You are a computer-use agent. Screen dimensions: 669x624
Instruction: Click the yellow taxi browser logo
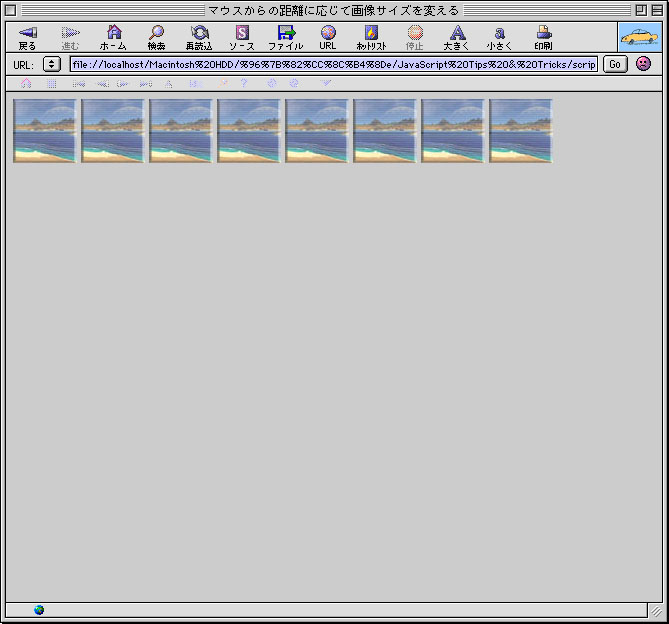(640, 37)
